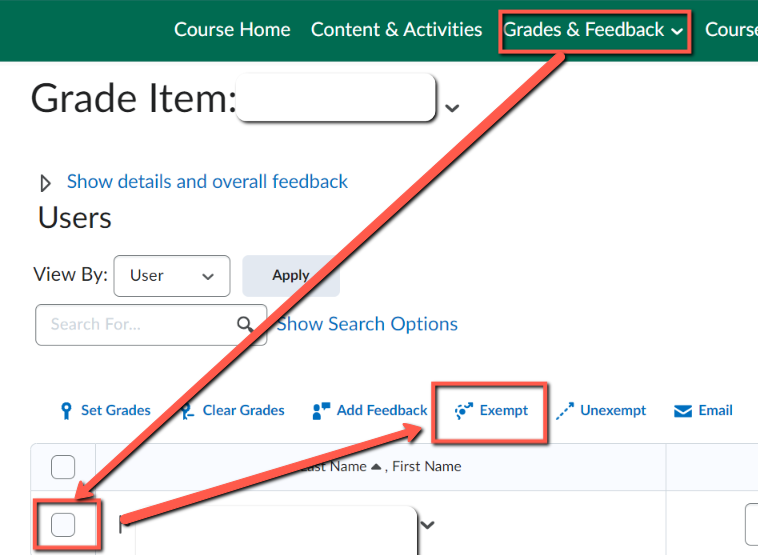Screen dimensions: 758x555
Task: Open the first student's name chevron menu
Action: 428,525
